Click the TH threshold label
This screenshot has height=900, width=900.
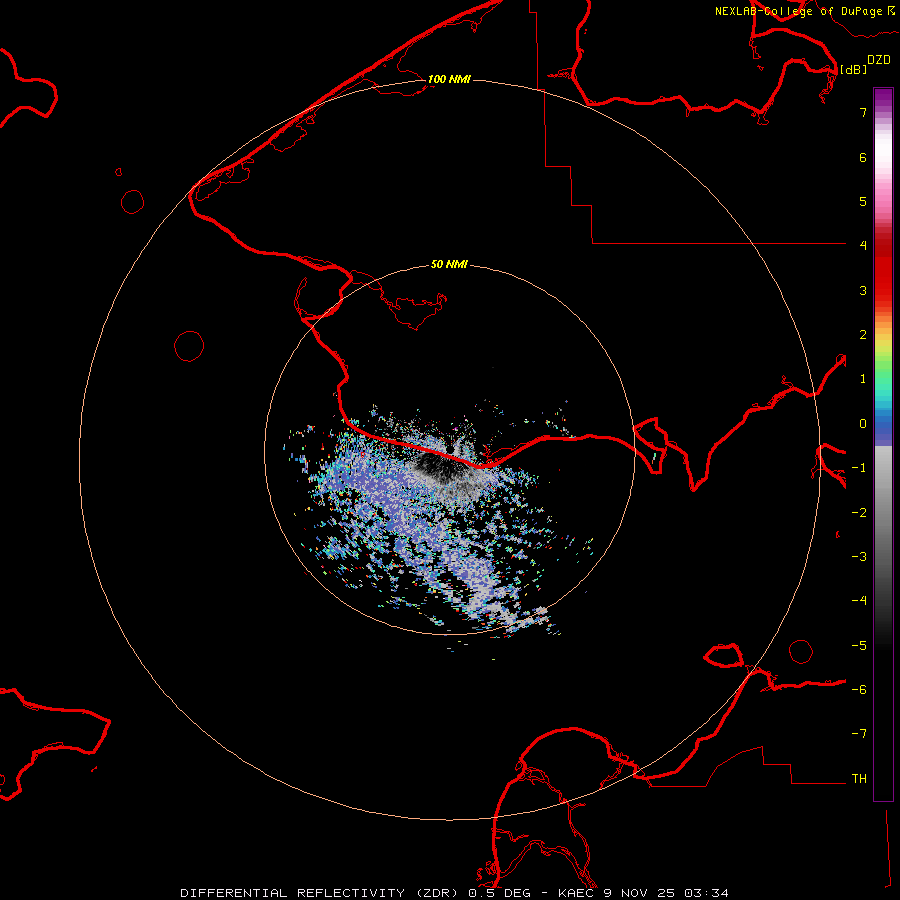[859, 779]
